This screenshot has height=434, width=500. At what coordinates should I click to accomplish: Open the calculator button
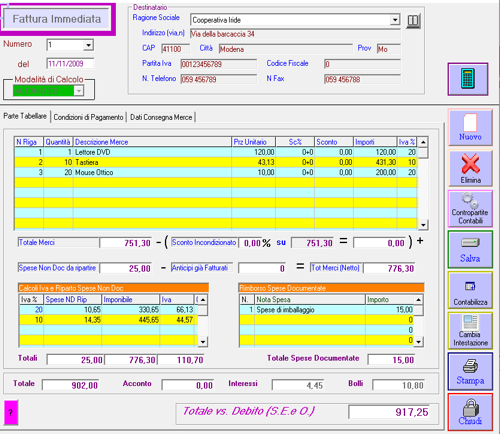click(468, 79)
